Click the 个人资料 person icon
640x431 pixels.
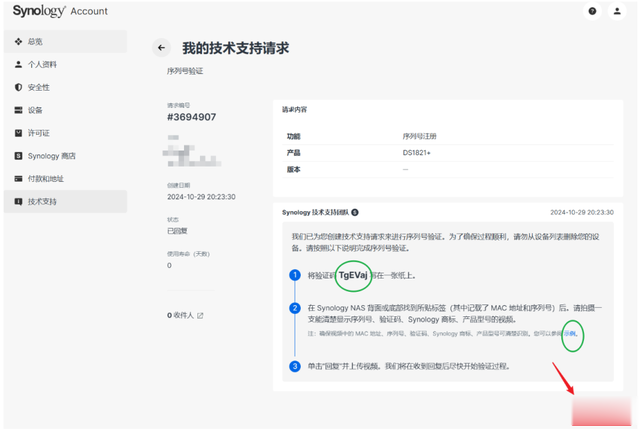(x=18, y=64)
